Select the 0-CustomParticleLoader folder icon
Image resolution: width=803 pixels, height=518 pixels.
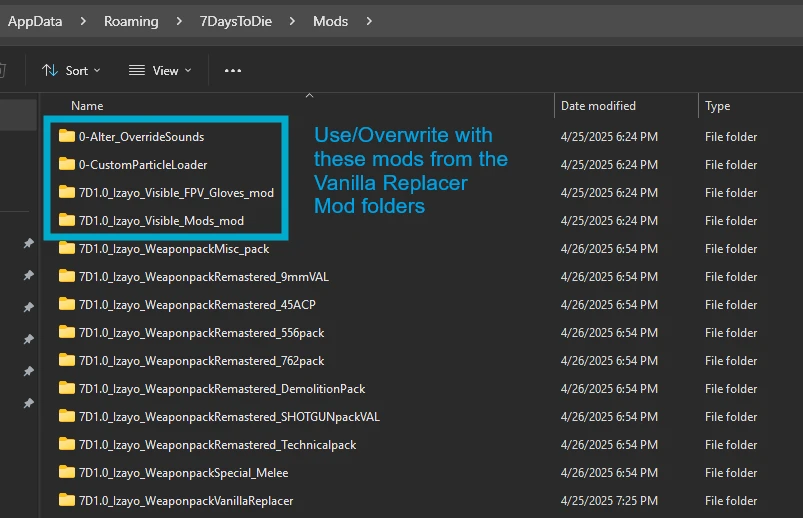coord(67,164)
